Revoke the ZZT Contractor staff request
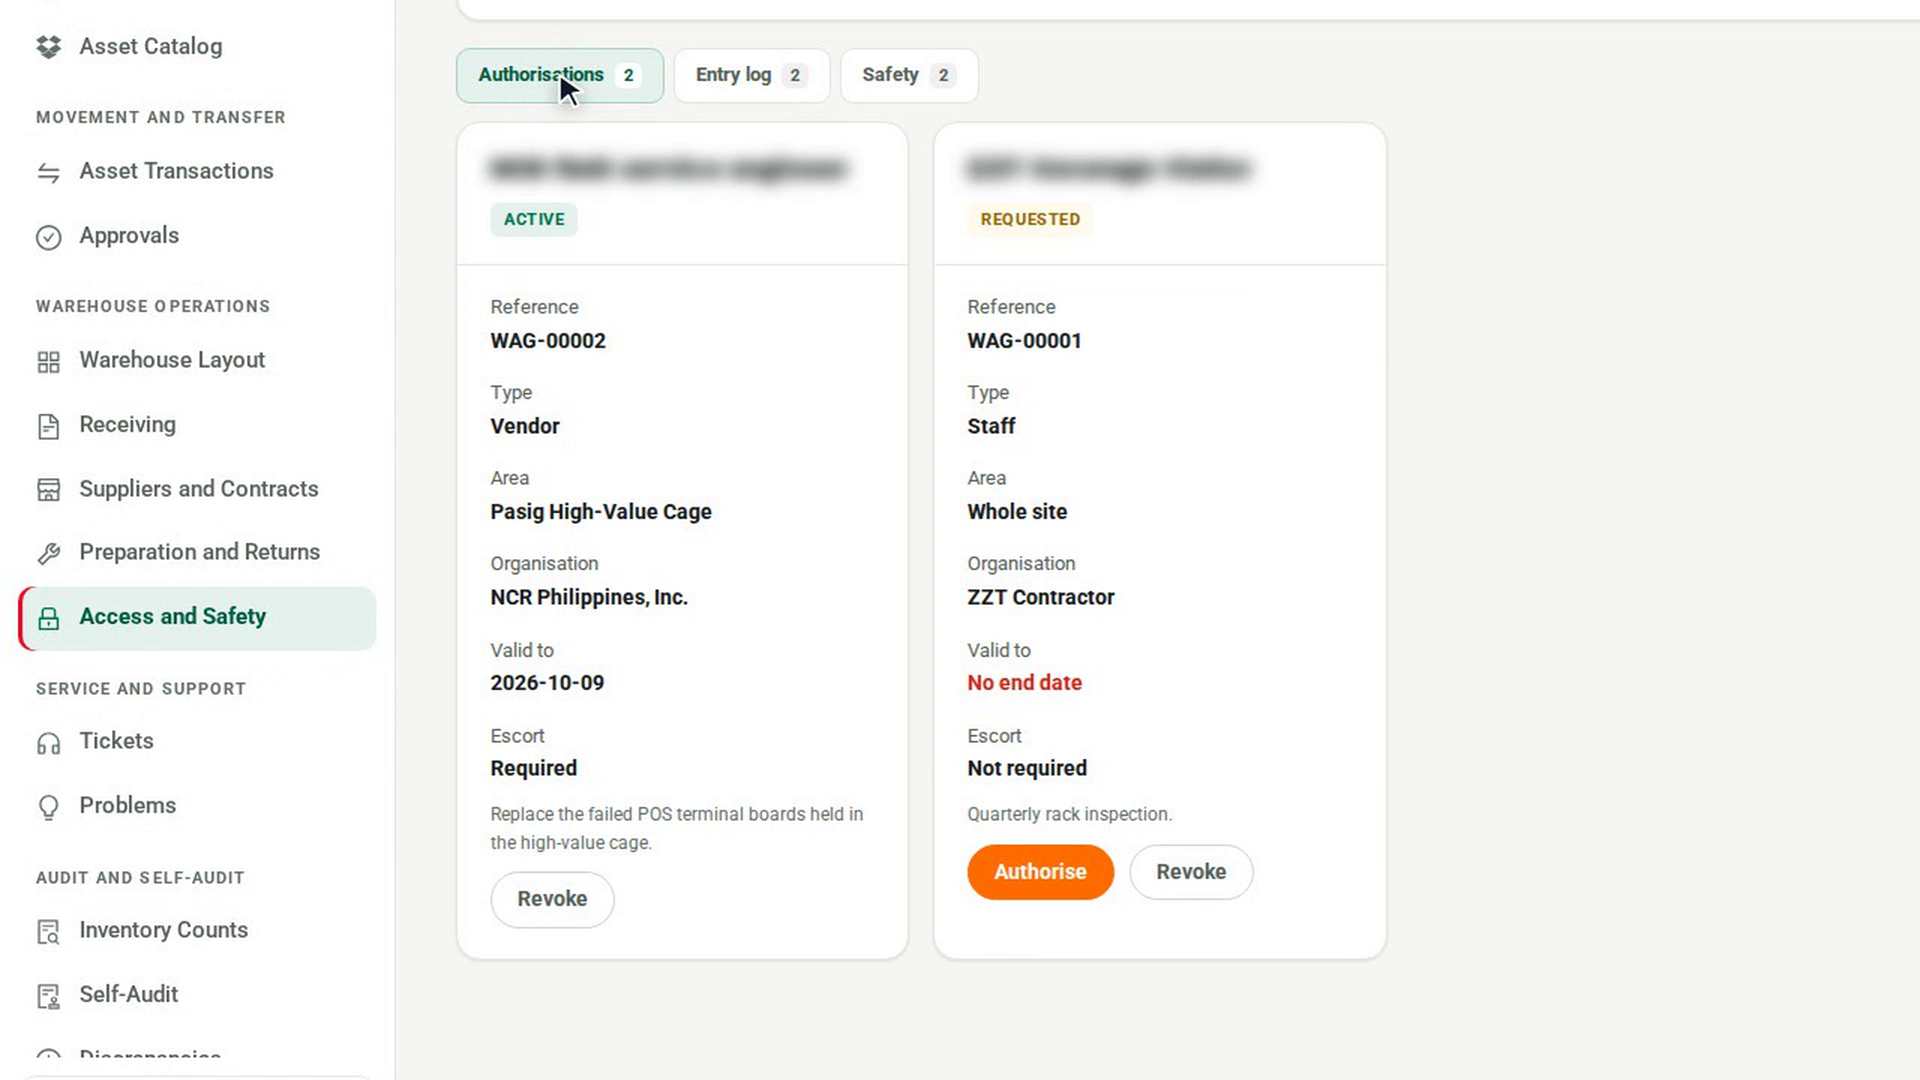The height and width of the screenshot is (1080, 1920). click(x=1191, y=872)
